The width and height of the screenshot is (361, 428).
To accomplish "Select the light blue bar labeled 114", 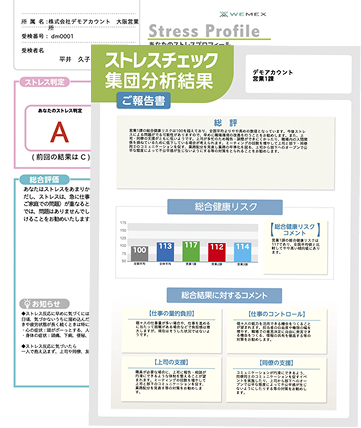I will pyautogui.click(x=242, y=252).
